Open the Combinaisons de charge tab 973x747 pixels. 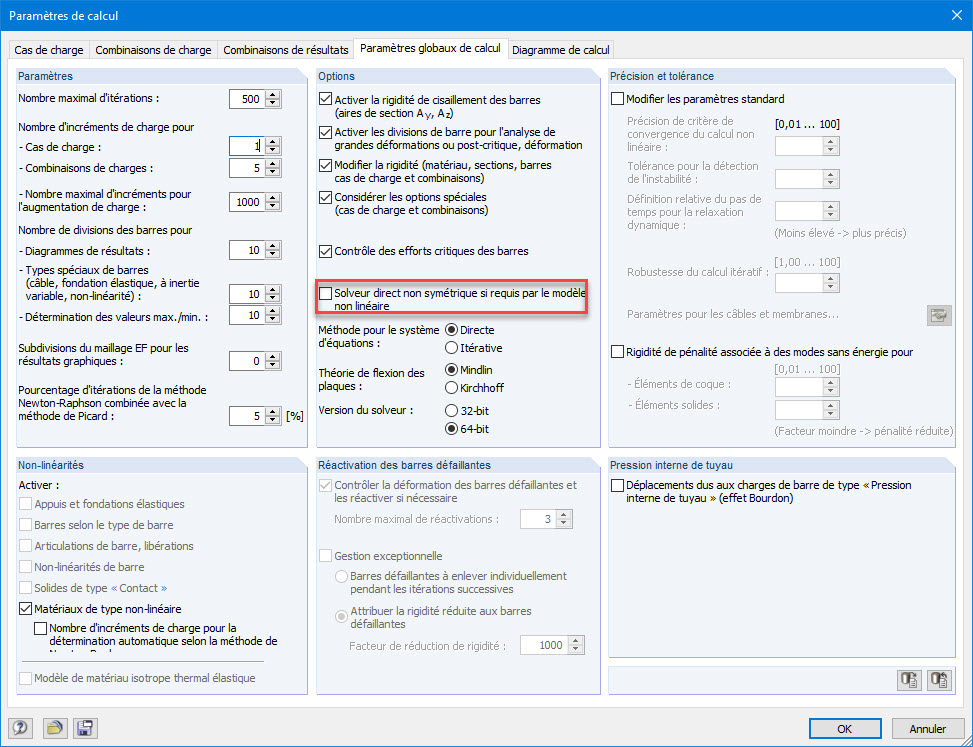click(153, 50)
